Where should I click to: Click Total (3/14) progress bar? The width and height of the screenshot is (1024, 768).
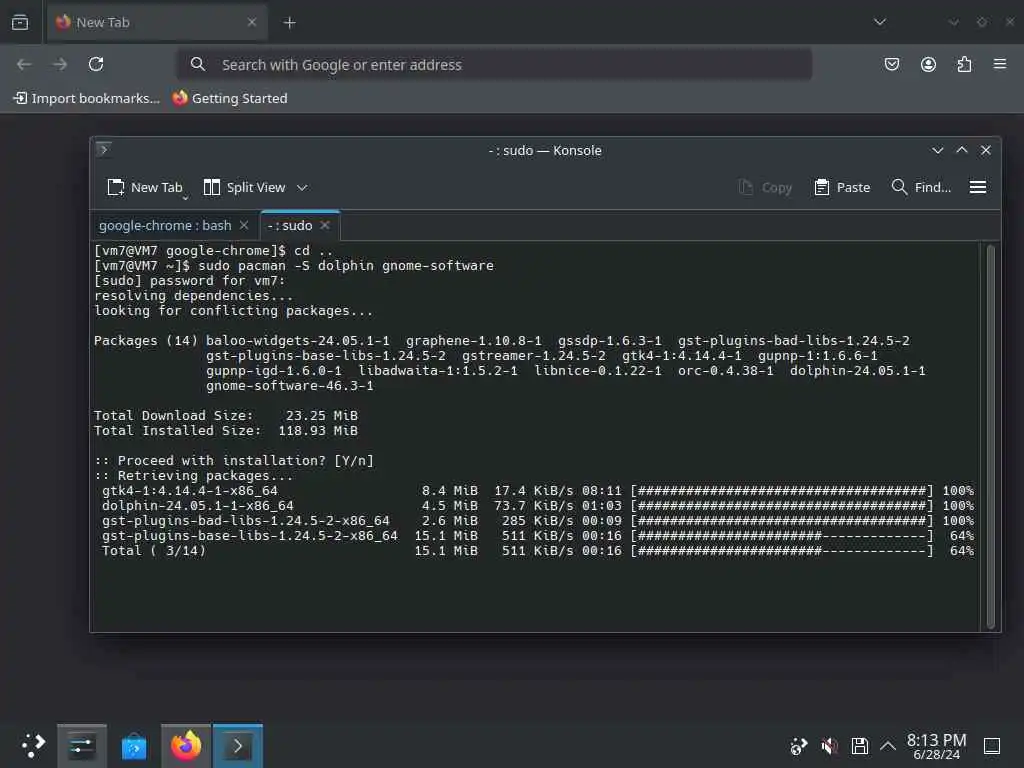click(782, 551)
